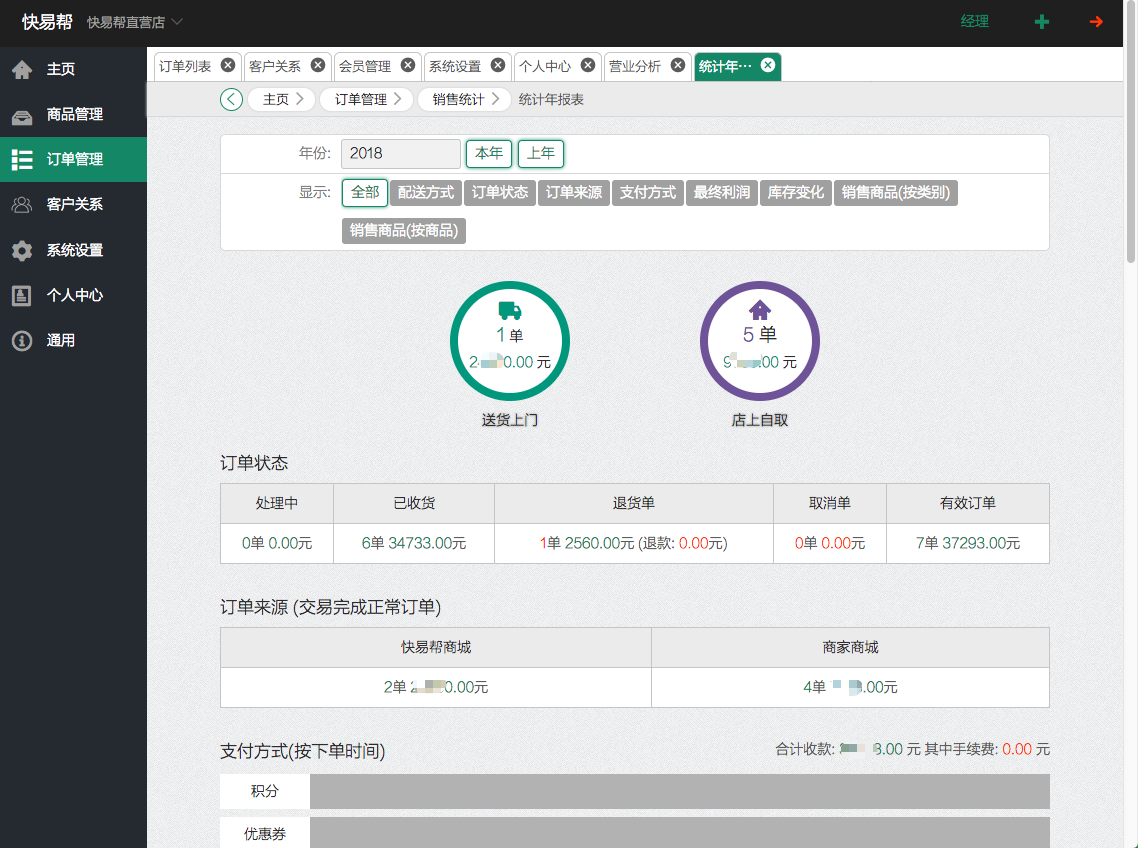Select the 本年 year button
This screenshot has width=1138, height=848.
[x=489, y=154]
